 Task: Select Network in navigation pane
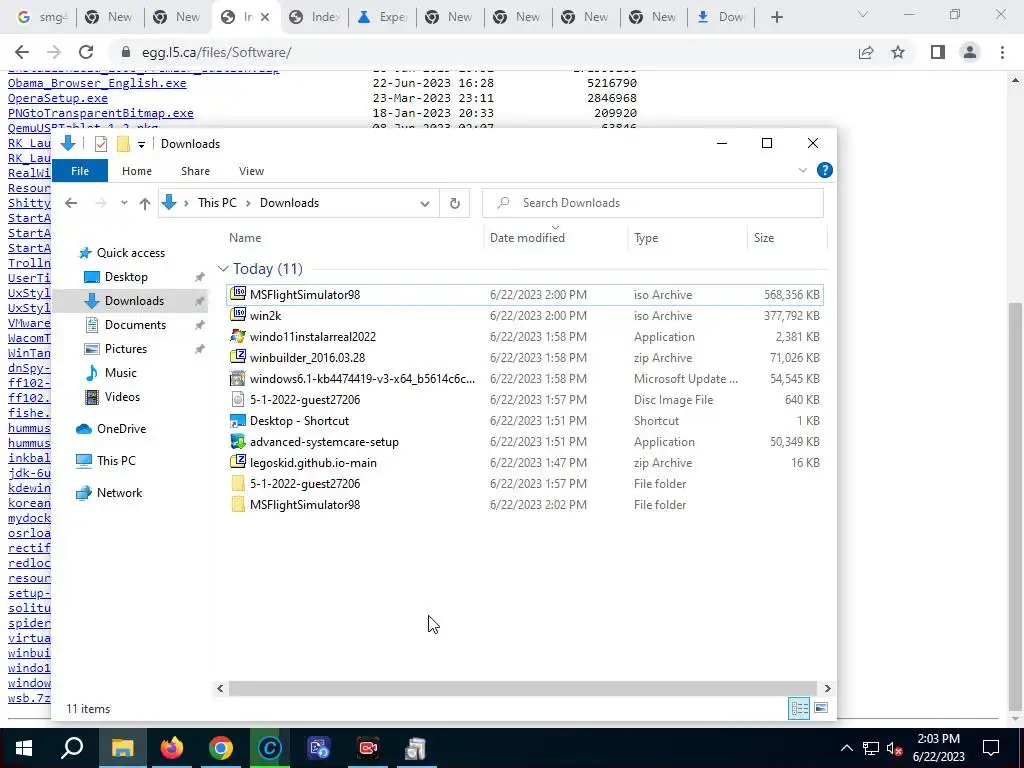pyautogui.click(x=120, y=493)
